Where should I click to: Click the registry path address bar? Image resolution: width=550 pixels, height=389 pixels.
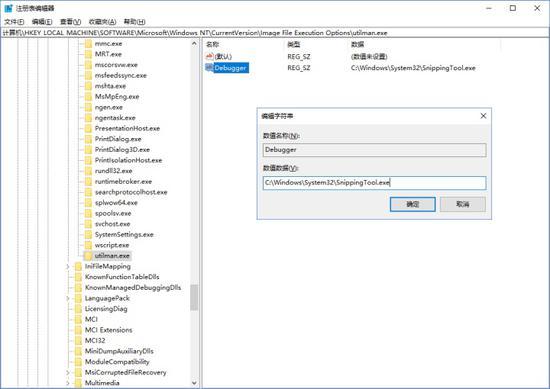click(x=275, y=33)
